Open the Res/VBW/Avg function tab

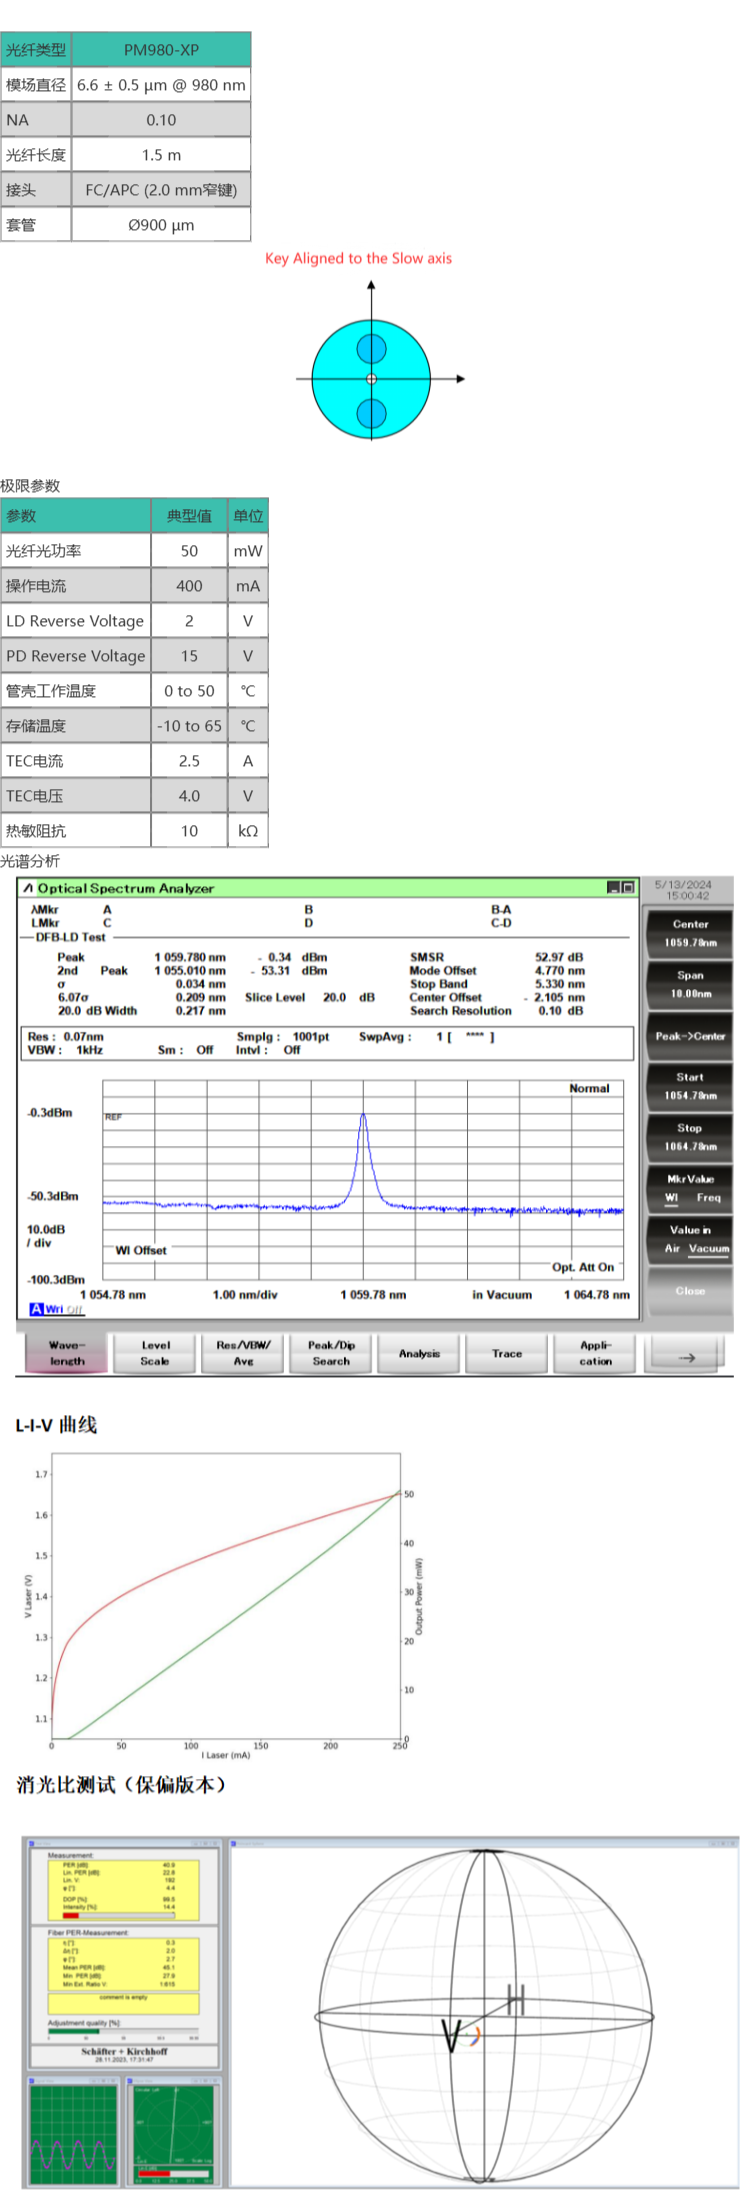243,1353
